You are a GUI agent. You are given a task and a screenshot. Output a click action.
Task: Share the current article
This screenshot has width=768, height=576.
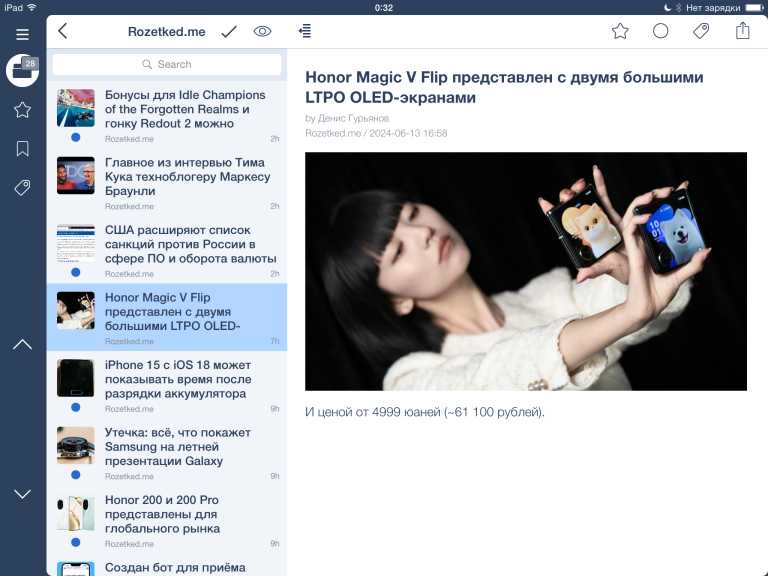click(743, 30)
